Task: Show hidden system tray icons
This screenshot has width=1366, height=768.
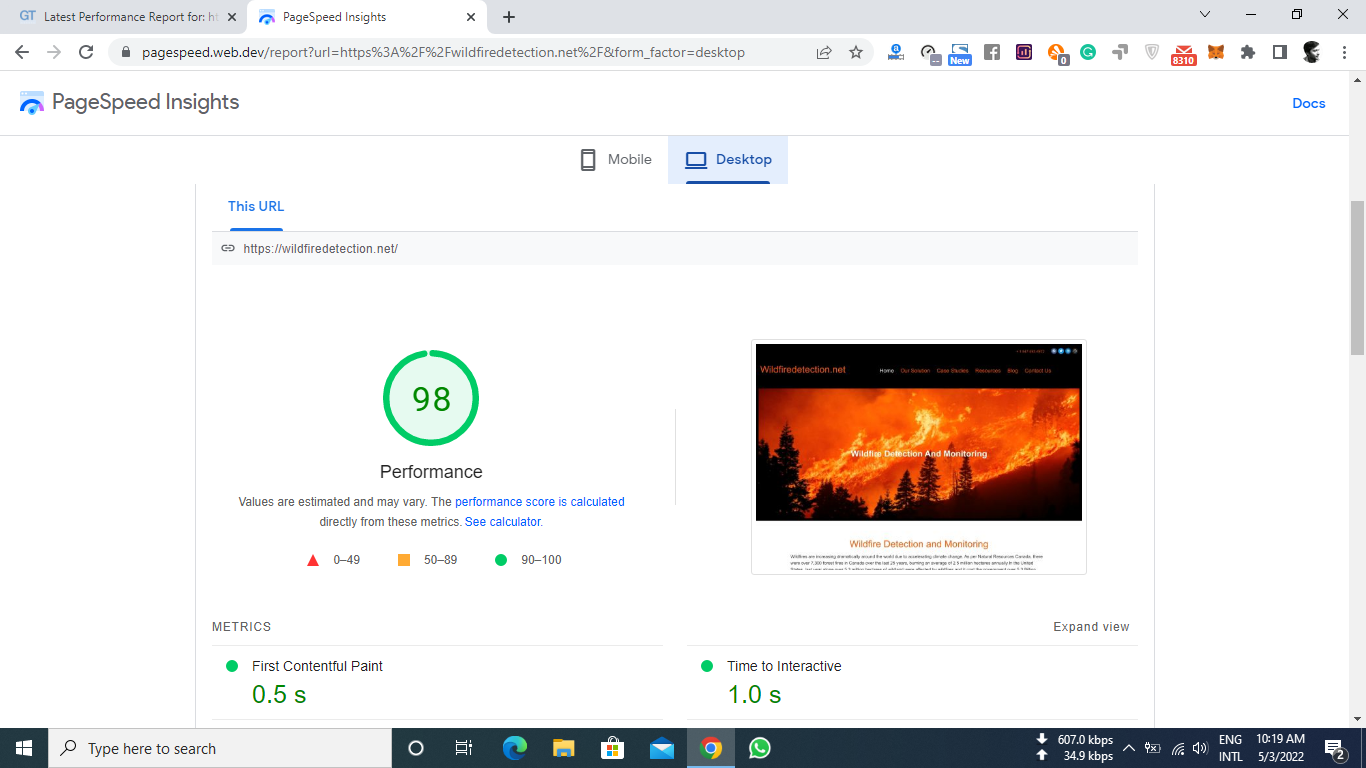Action: coord(1129,748)
